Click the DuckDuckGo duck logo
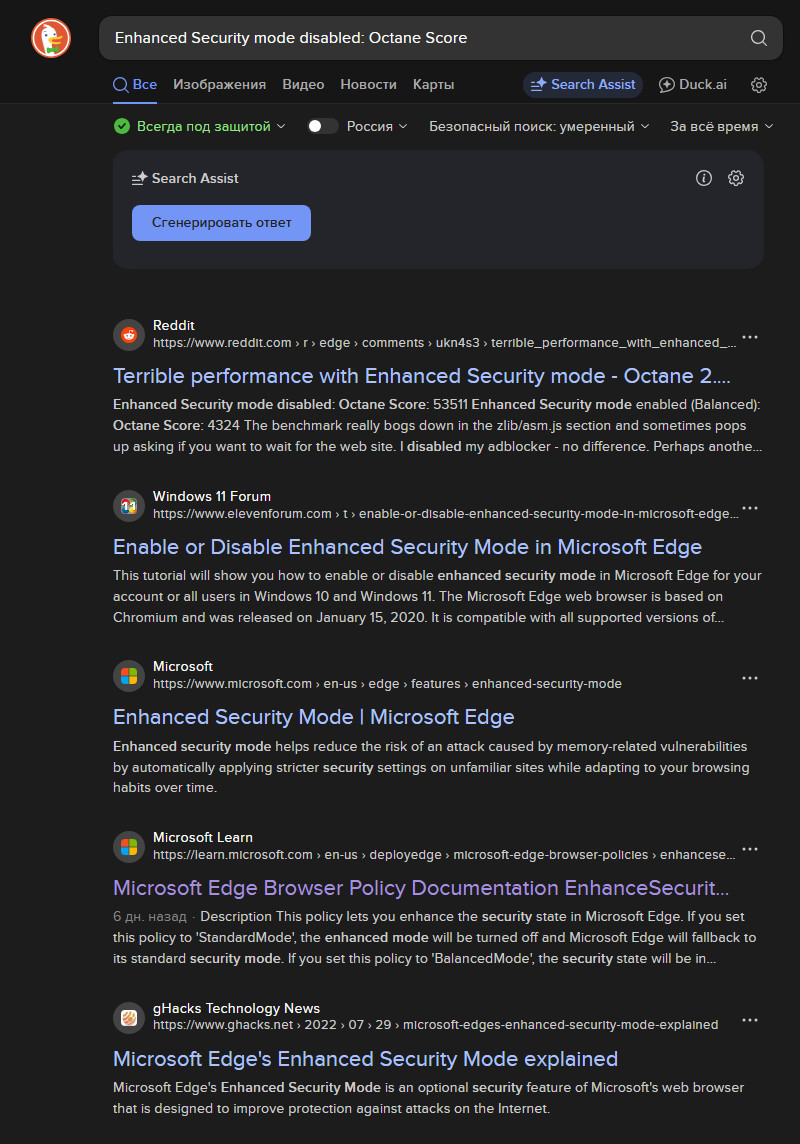Screen dimensions: 800x1144 [51, 38]
